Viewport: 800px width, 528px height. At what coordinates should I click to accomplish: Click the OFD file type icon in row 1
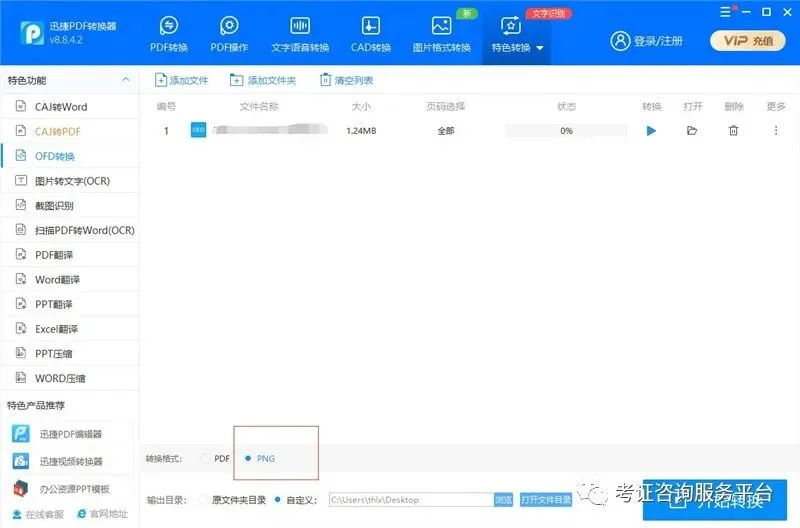[198, 130]
